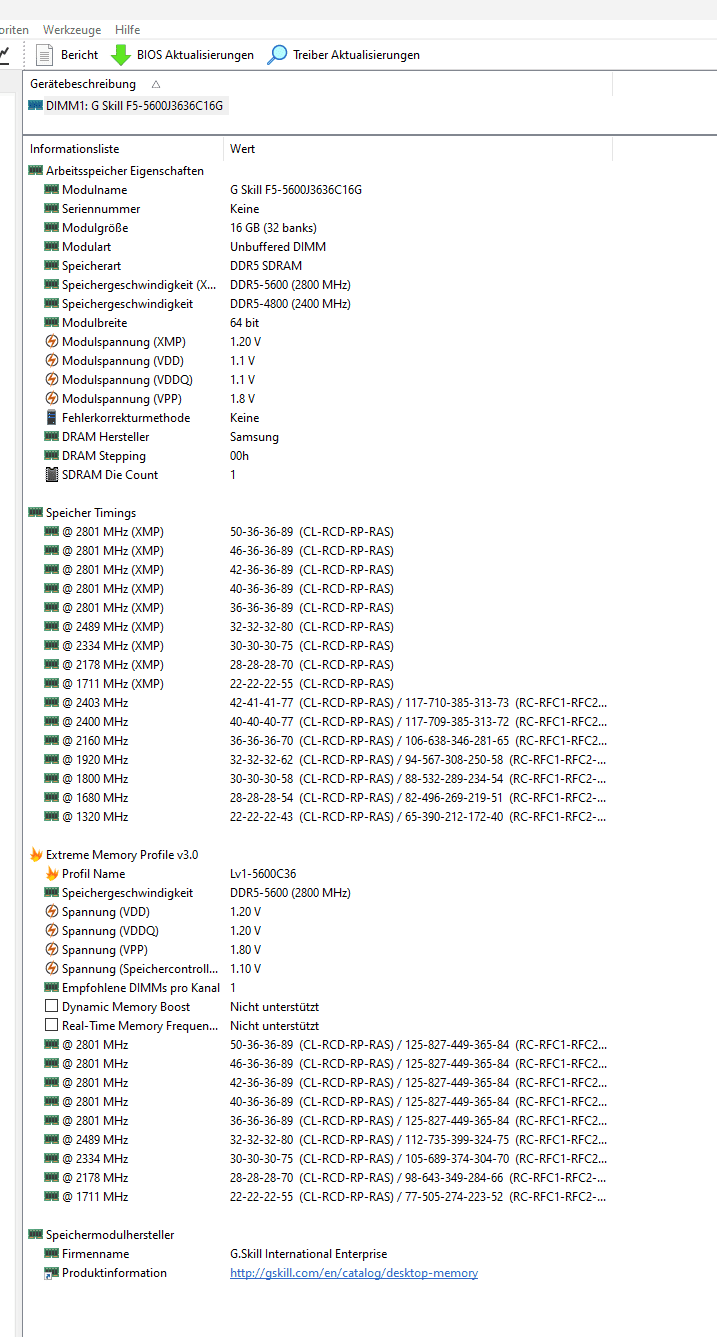
Task: Click the Speicher Timings section icon
Action: pyautogui.click(x=36, y=513)
